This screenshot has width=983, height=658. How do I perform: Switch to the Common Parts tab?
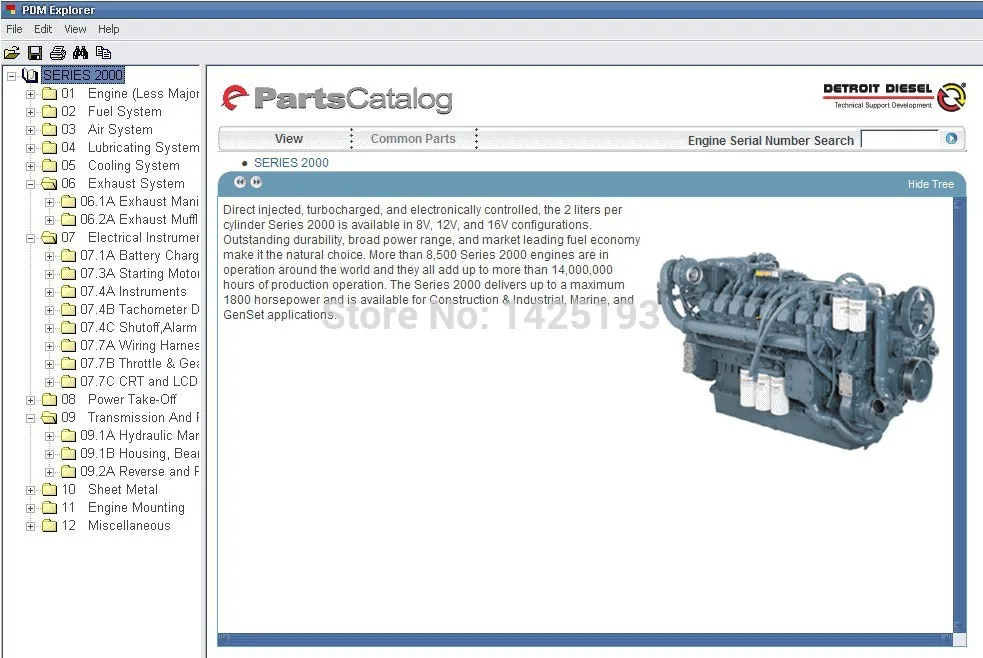[413, 138]
